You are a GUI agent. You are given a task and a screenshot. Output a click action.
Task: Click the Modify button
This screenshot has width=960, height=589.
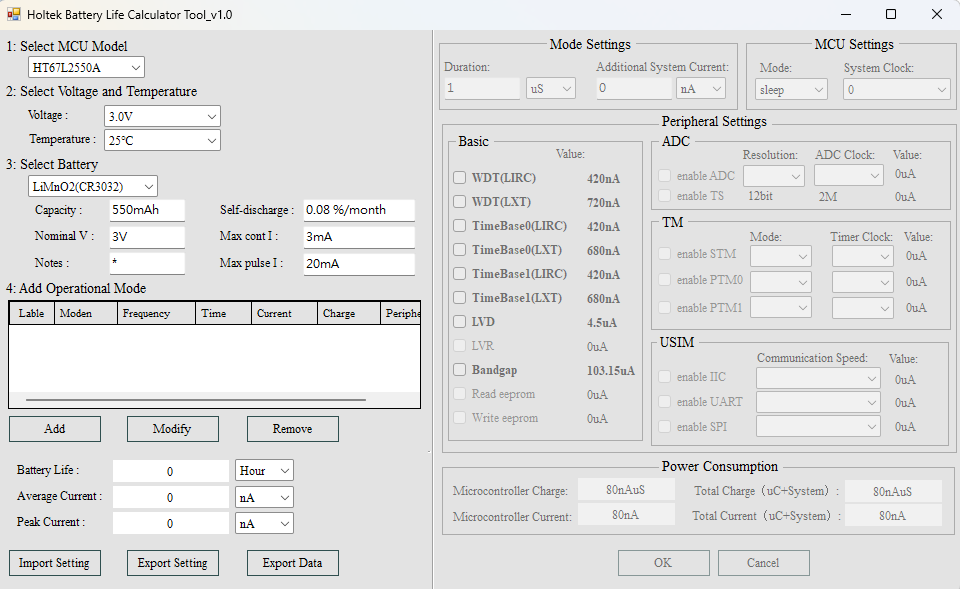172,429
